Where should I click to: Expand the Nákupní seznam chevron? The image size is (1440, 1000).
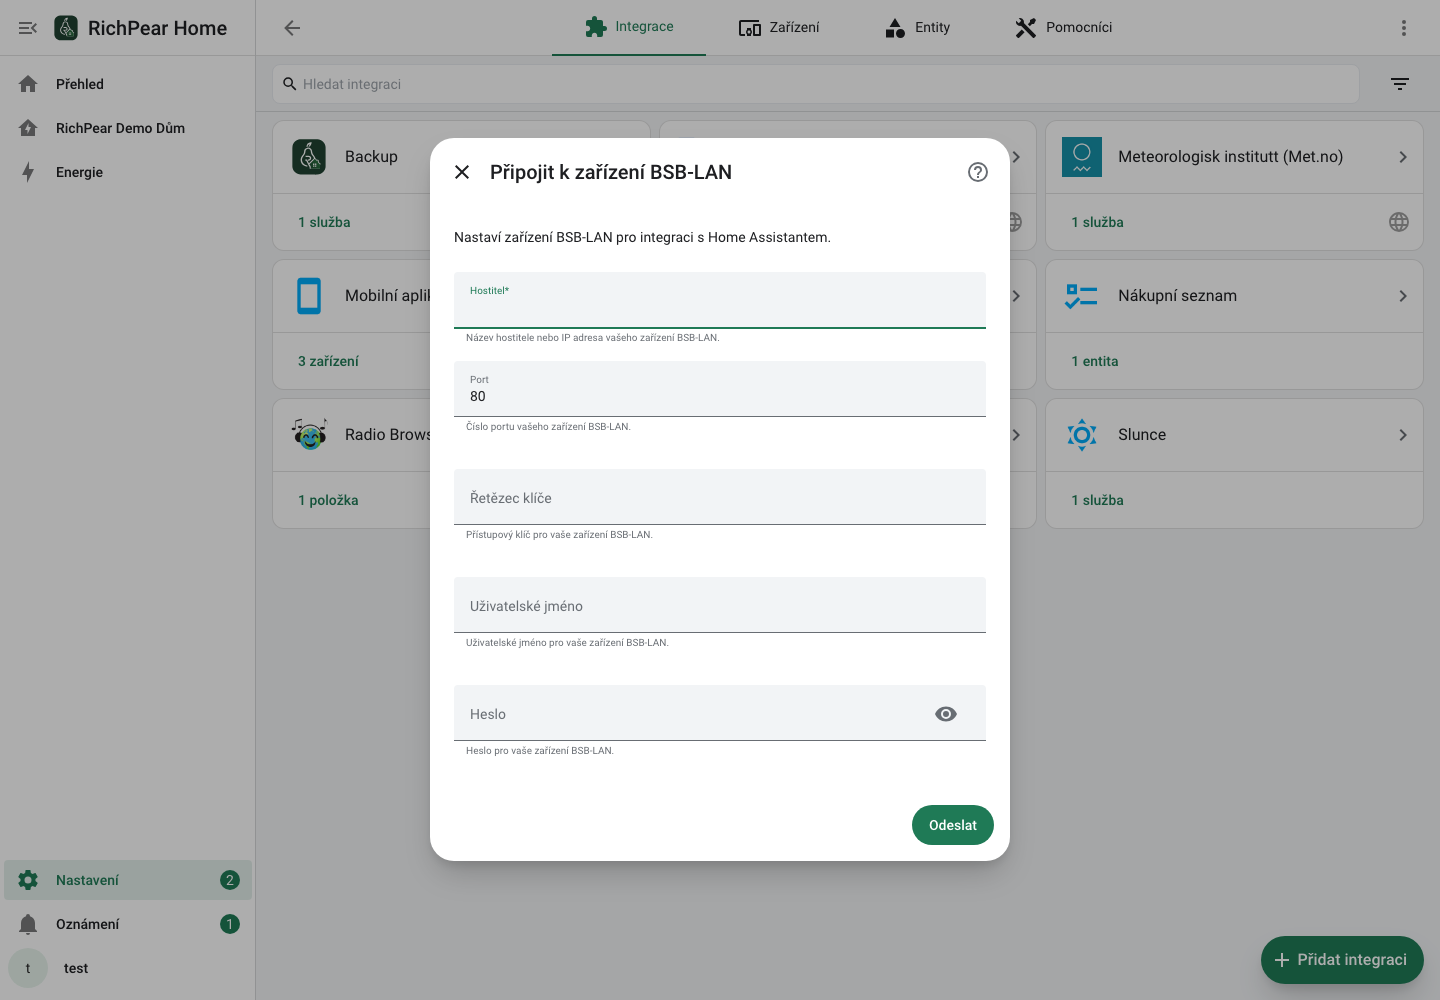click(1403, 296)
